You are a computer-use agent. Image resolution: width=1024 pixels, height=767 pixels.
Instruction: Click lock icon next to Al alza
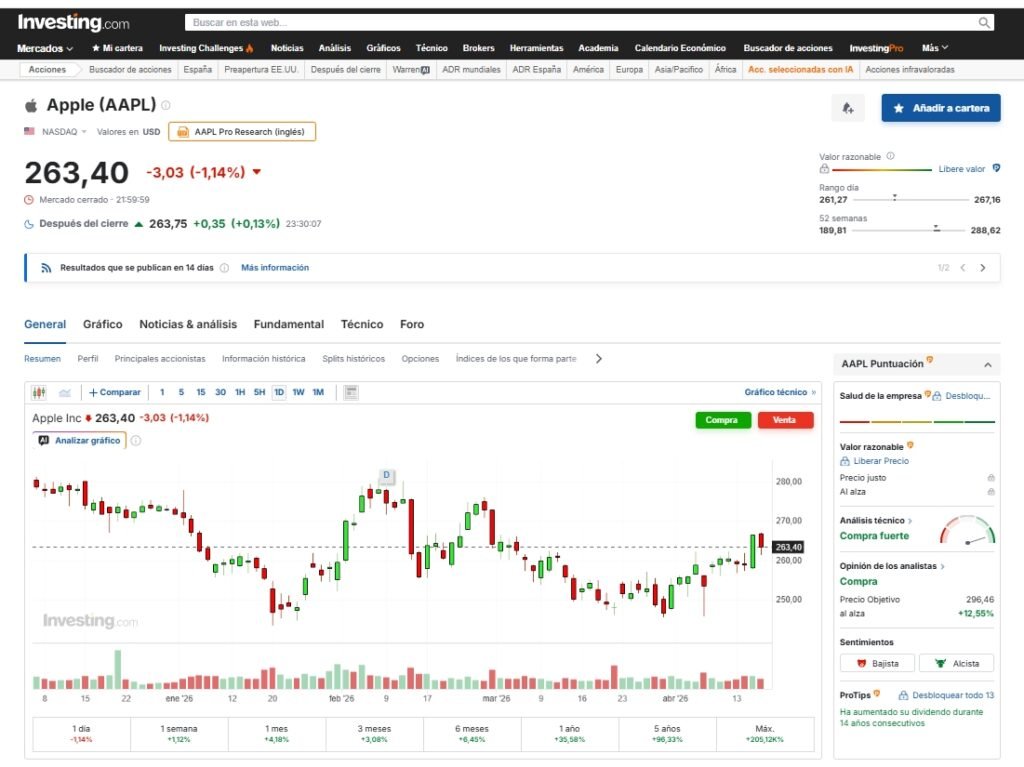pos(991,492)
